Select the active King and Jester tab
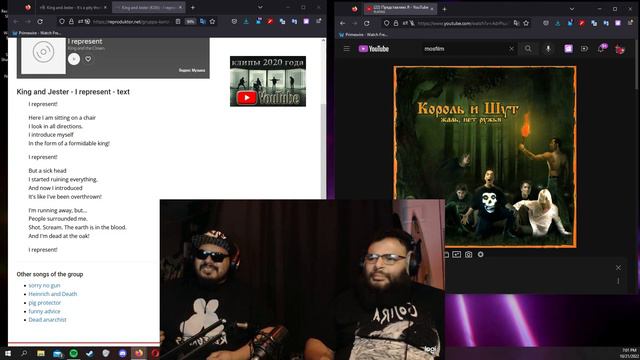The image size is (640, 360). [x=149, y=7]
